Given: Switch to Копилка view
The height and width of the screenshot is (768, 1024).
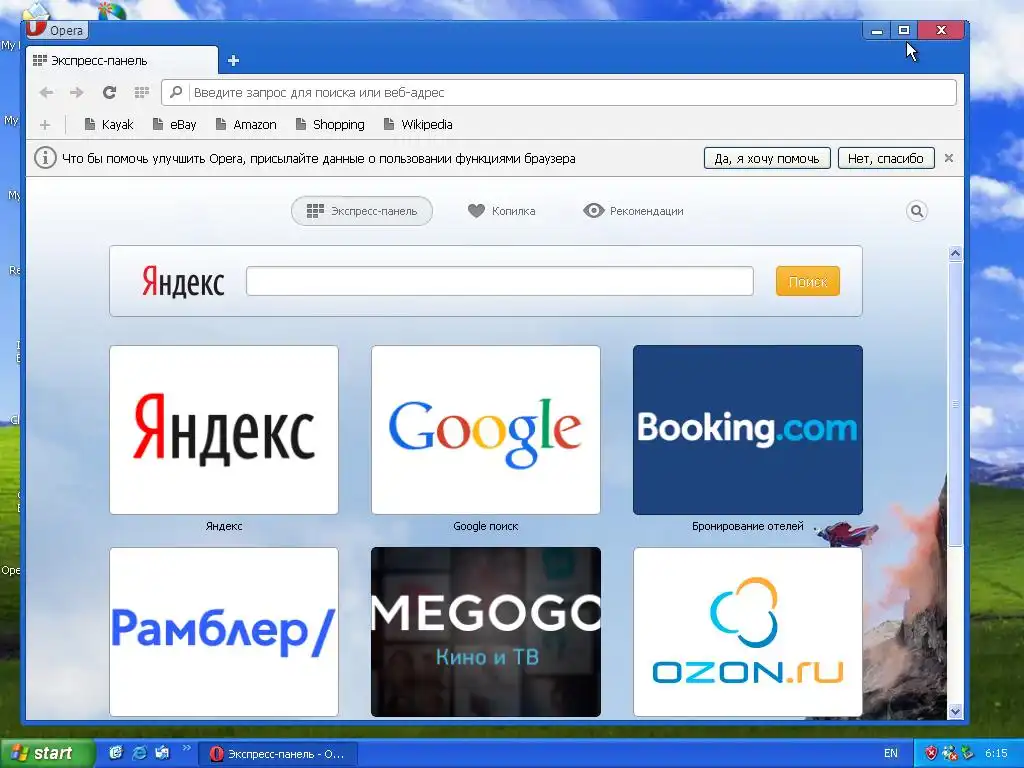Looking at the screenshot, I should (502, 211).
